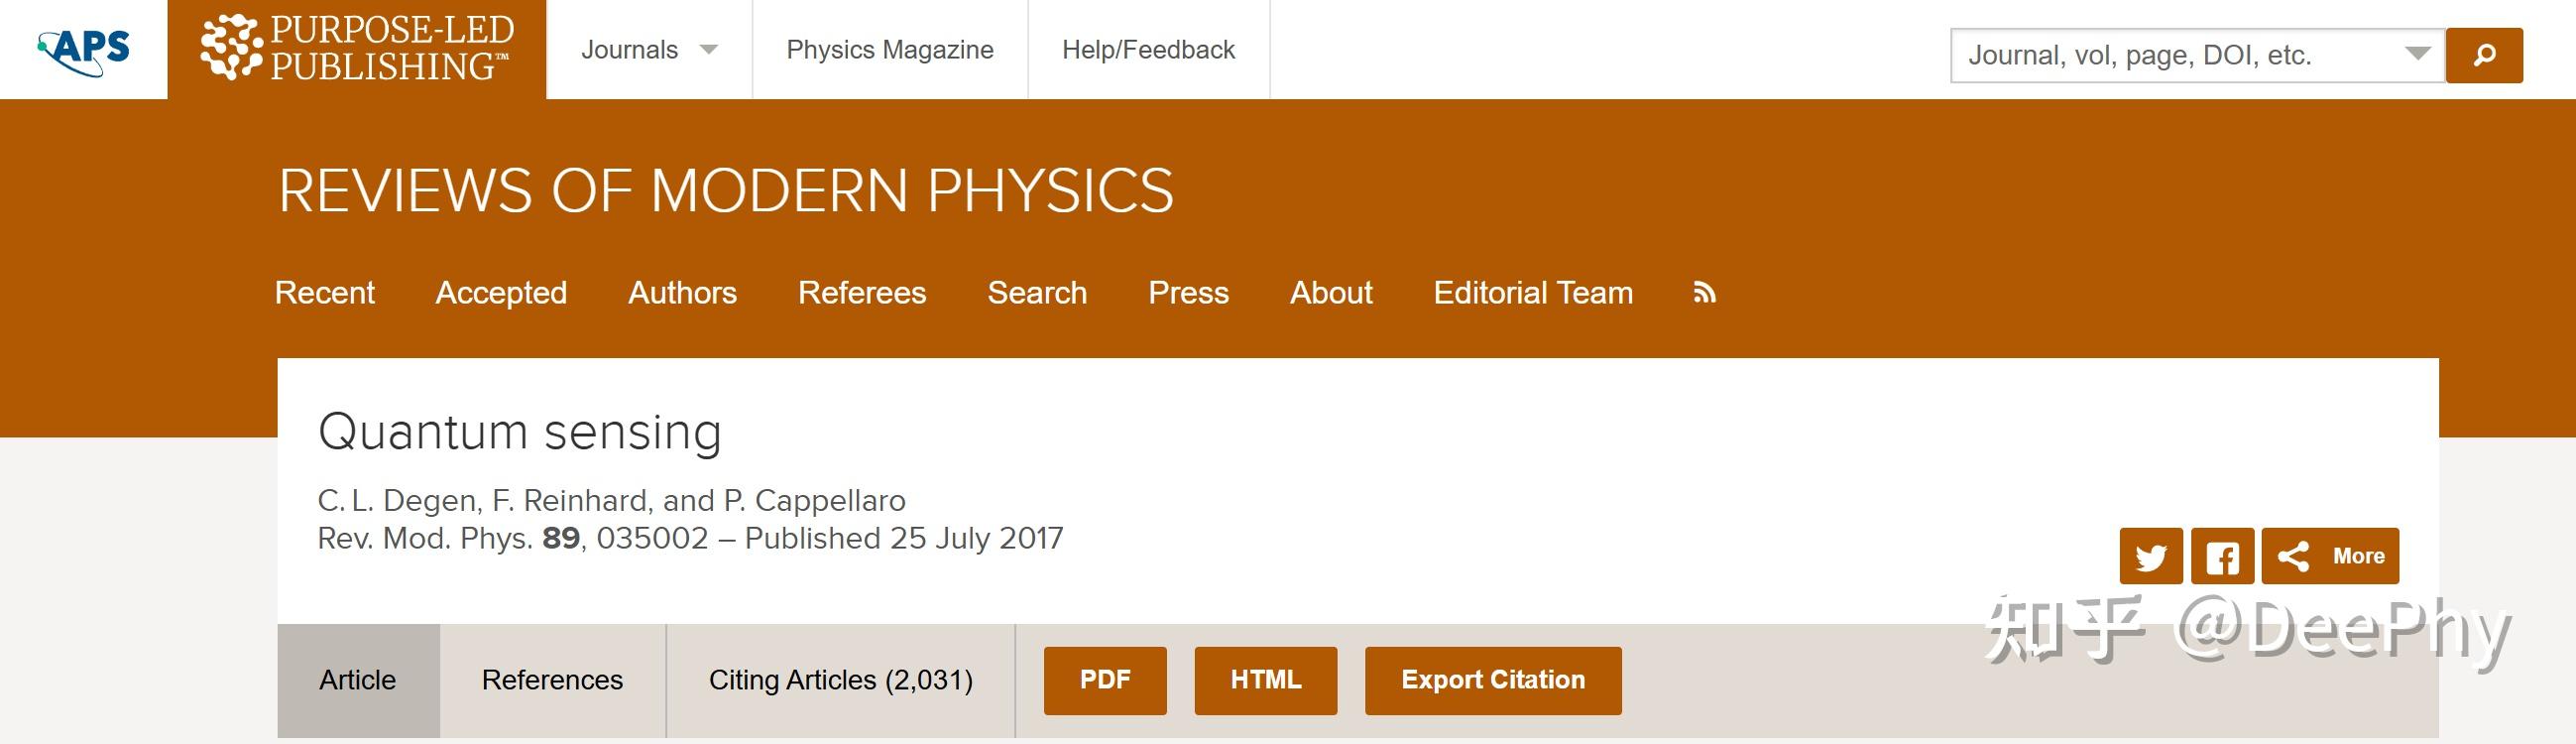Screen dimensions: 2576x744
Task: Switch to the References tab
Action: coord(552,680)
